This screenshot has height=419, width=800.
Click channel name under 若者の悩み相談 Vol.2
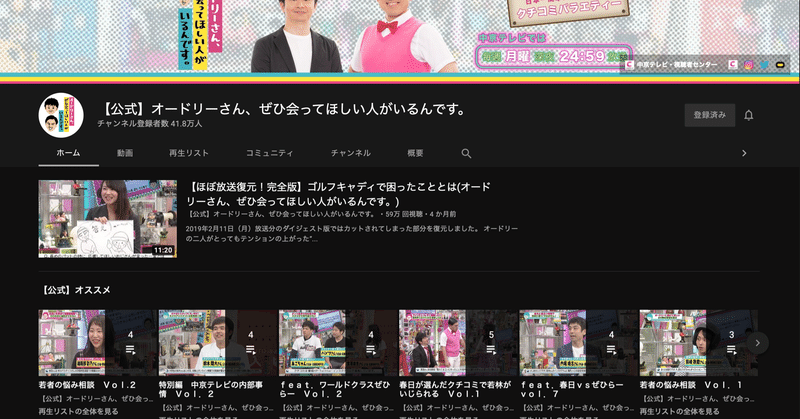95,399
